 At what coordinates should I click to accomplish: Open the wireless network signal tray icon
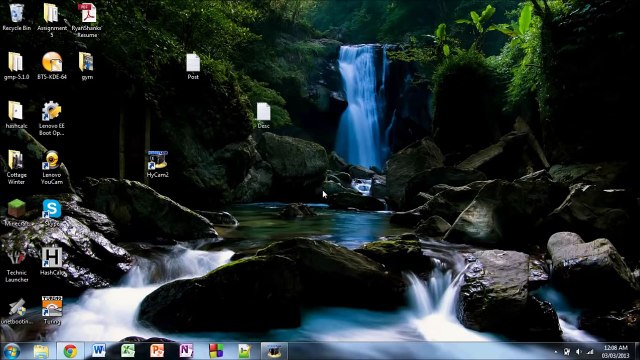tap(590, 351)
